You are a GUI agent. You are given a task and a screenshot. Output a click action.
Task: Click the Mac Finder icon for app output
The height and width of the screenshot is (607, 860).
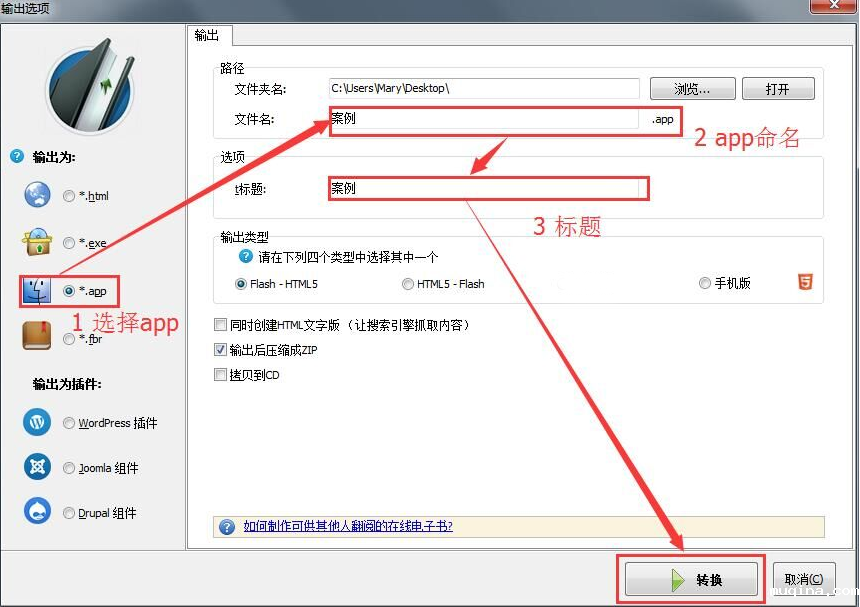[x=37, y=291]
